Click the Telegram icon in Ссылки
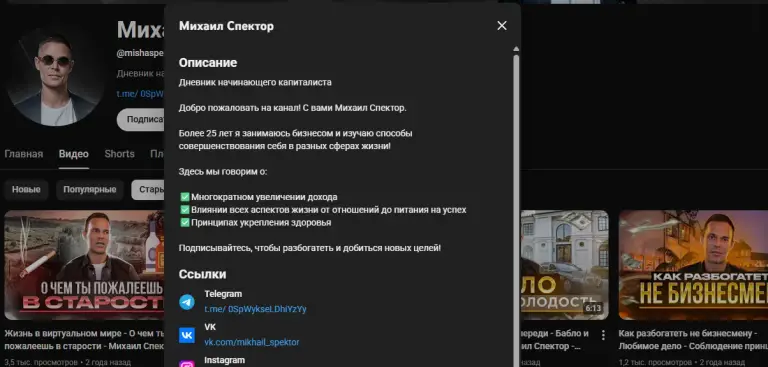Image resolution: width=768 pixels, height=367 pixels. click(x=187, y=302)
